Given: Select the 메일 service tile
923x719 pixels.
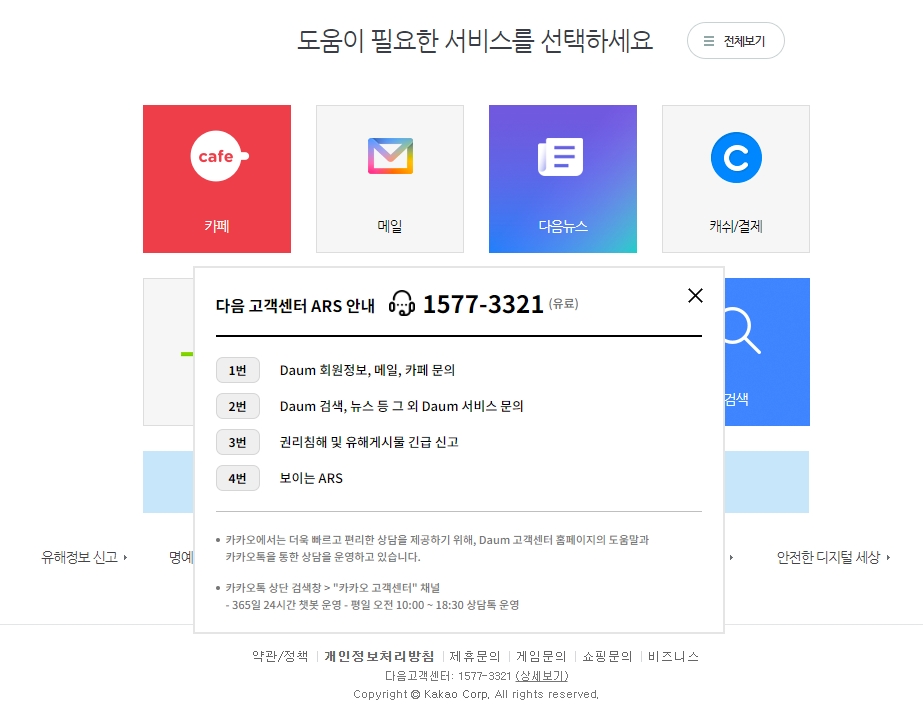Looking at the screenshot, I should click(390, 179).
